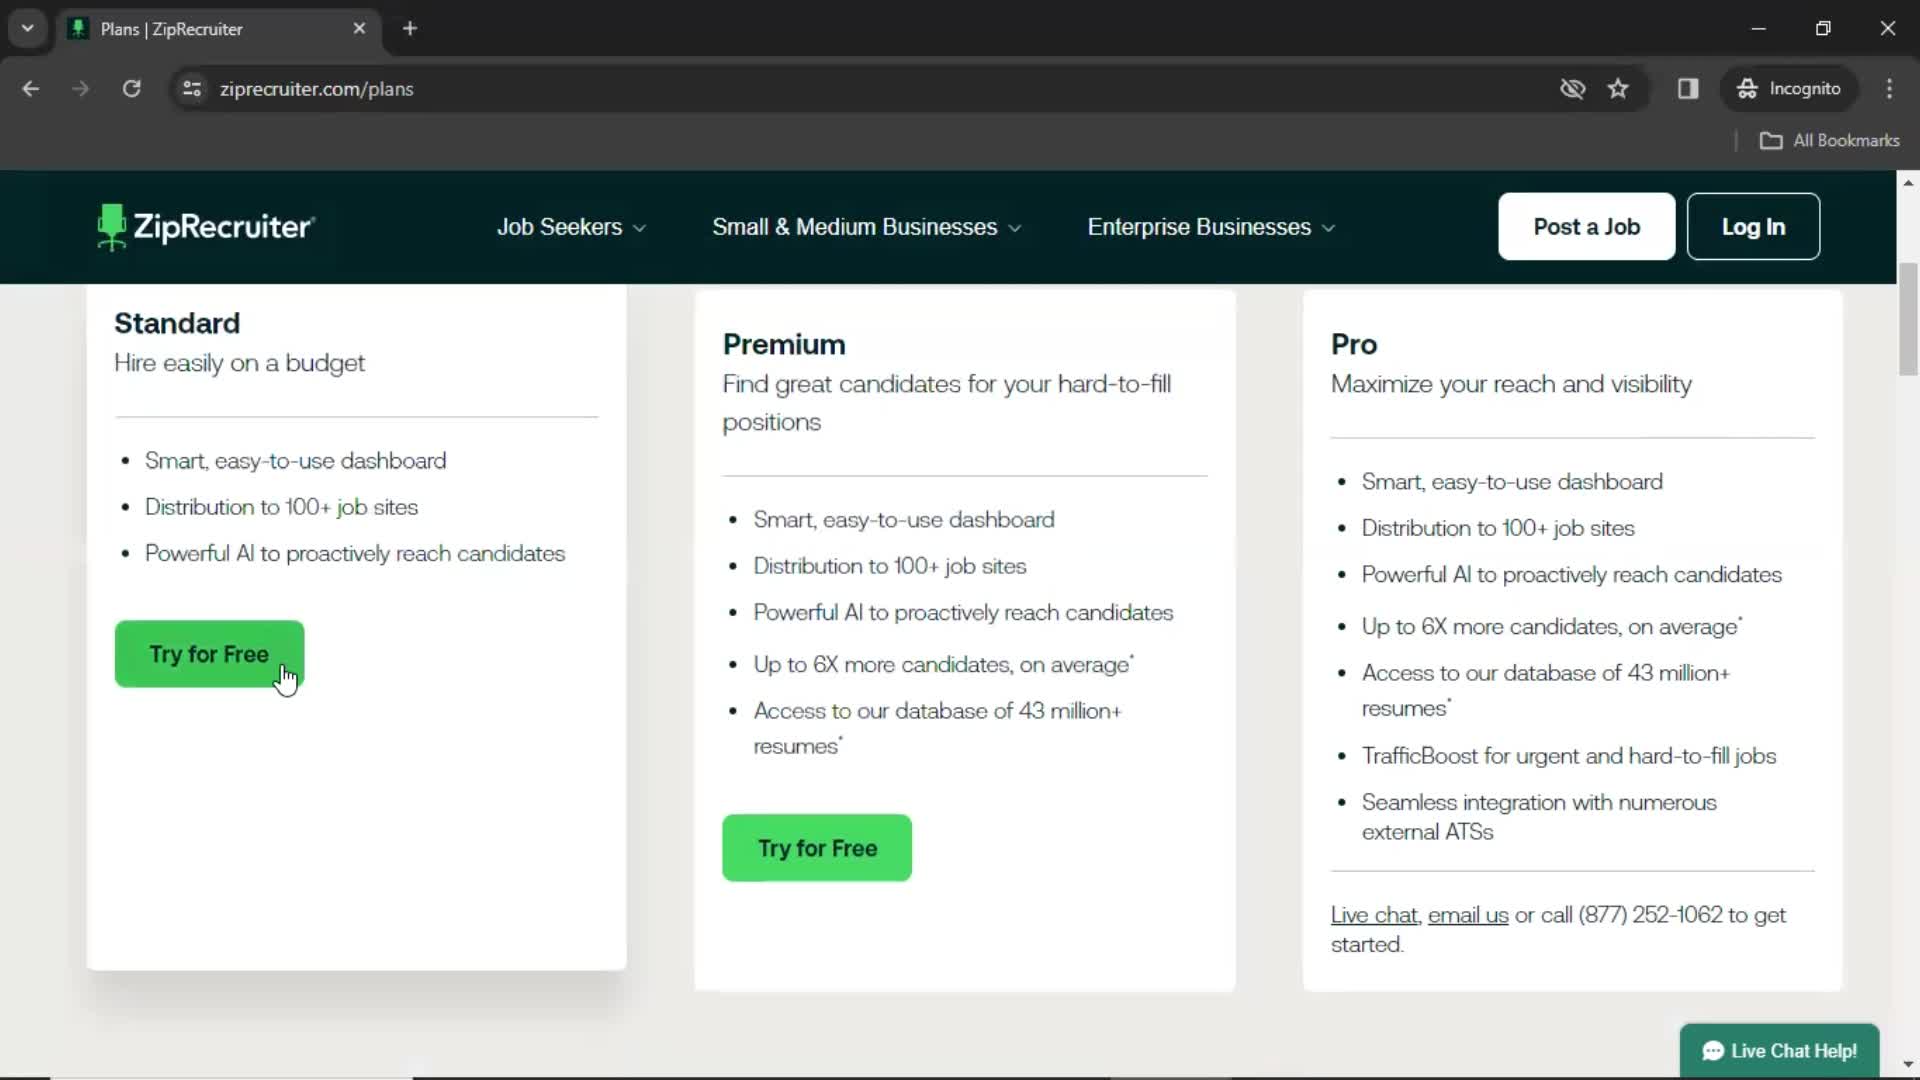The image size is (1920, 1080).
Task: Open the Live Chat Help widget
Action: [x=1779, y=1051]
